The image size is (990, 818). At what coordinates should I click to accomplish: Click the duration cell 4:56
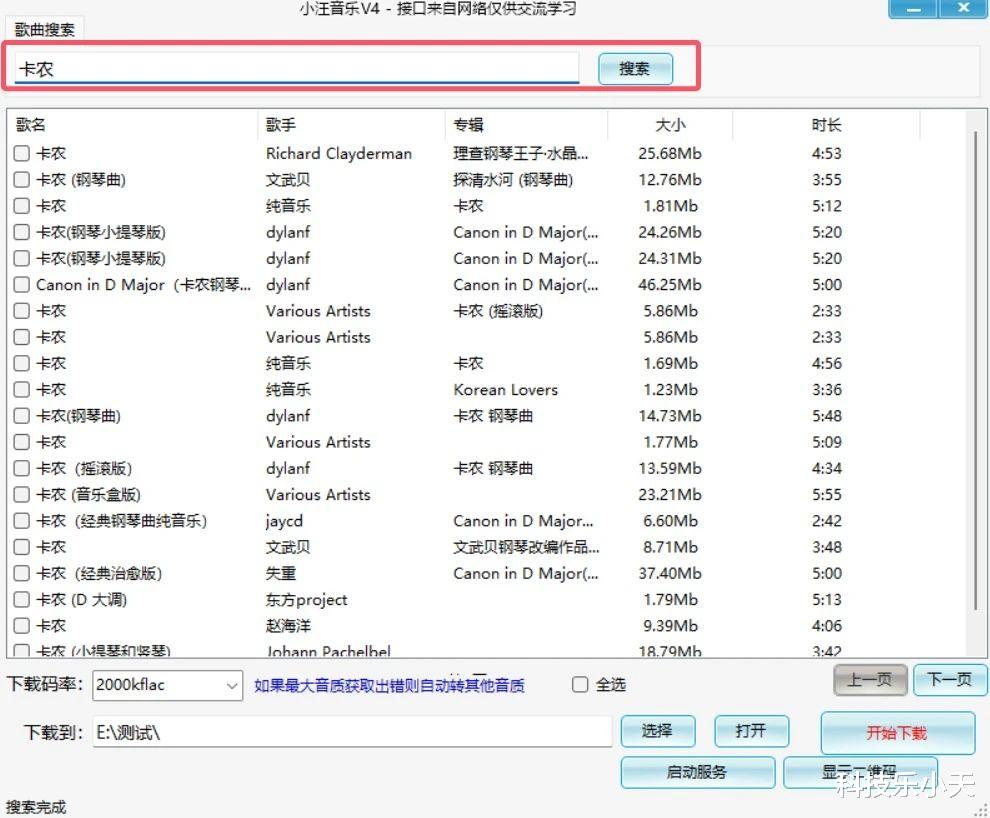click(x=826, y=364)
